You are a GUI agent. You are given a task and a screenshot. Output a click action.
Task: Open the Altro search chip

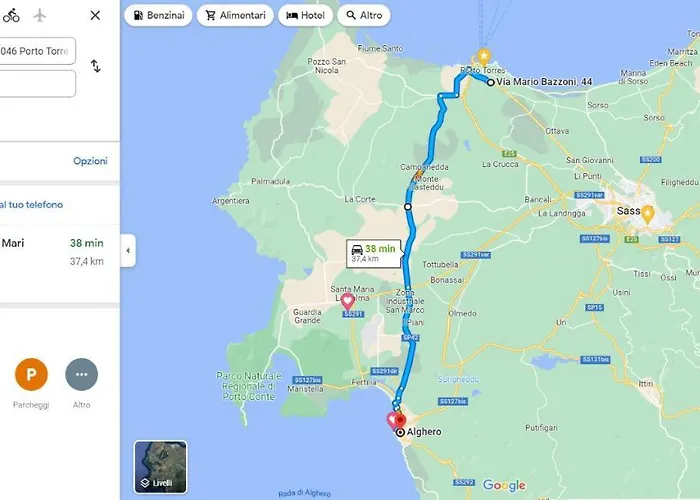[364, 15]
